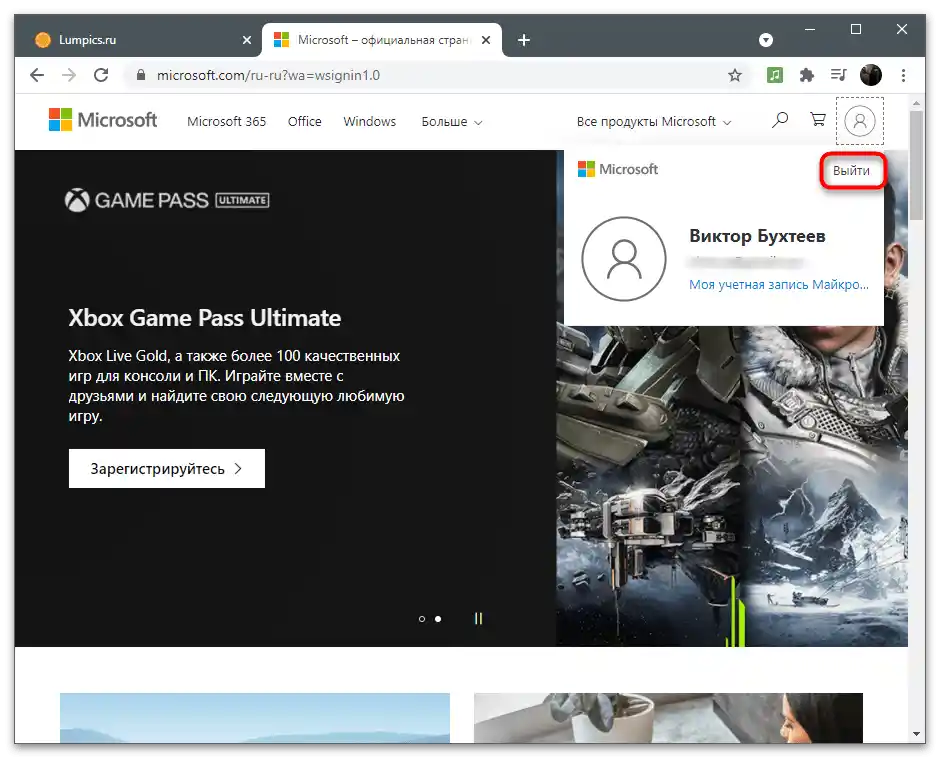Open Chrome three-dot menu
The image size is (940, 758).
(x=903, y=75)
